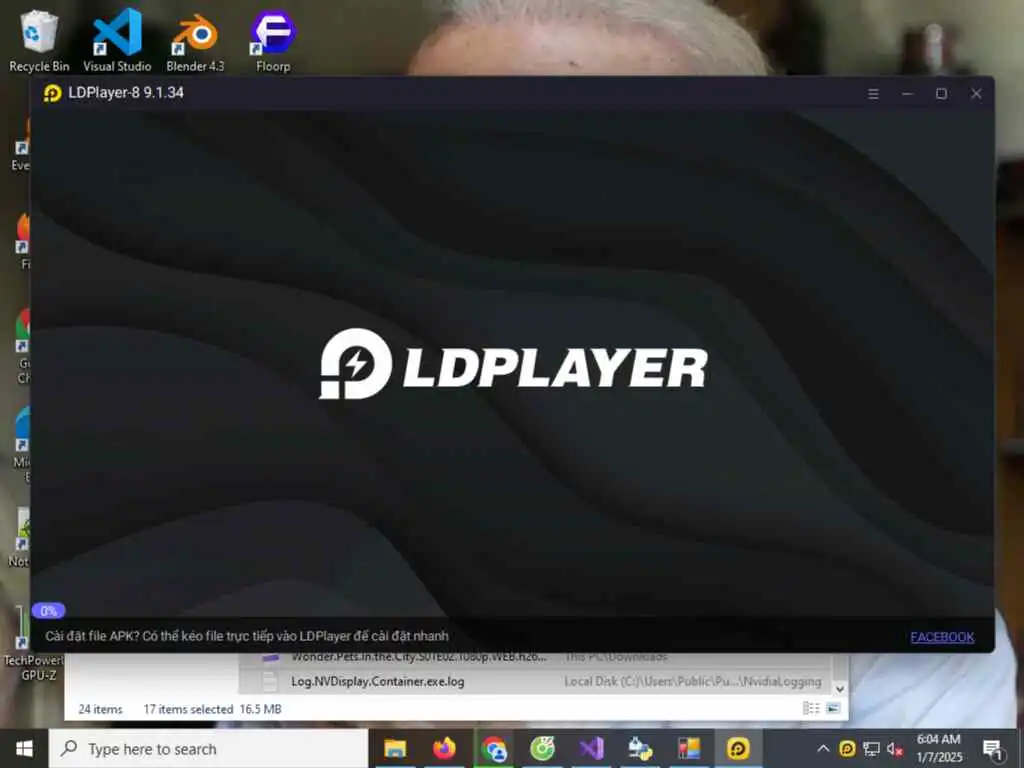Click Explorer scrollbar down arrow
Viewport: 1024px width, 768px height.
pos(840,688)
